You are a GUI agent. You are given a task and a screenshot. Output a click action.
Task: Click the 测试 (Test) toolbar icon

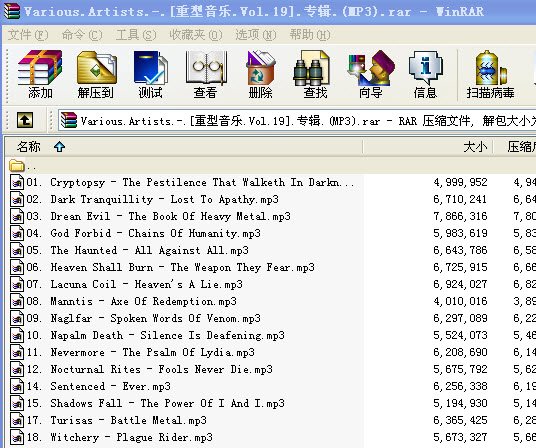(x=150, y=68)
